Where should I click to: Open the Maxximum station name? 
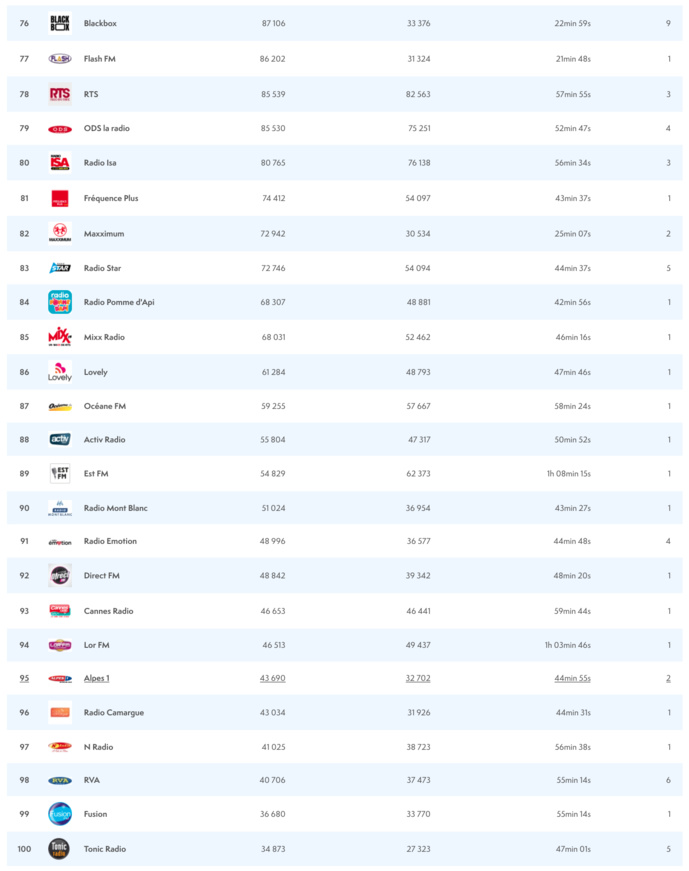pos(103,233)
